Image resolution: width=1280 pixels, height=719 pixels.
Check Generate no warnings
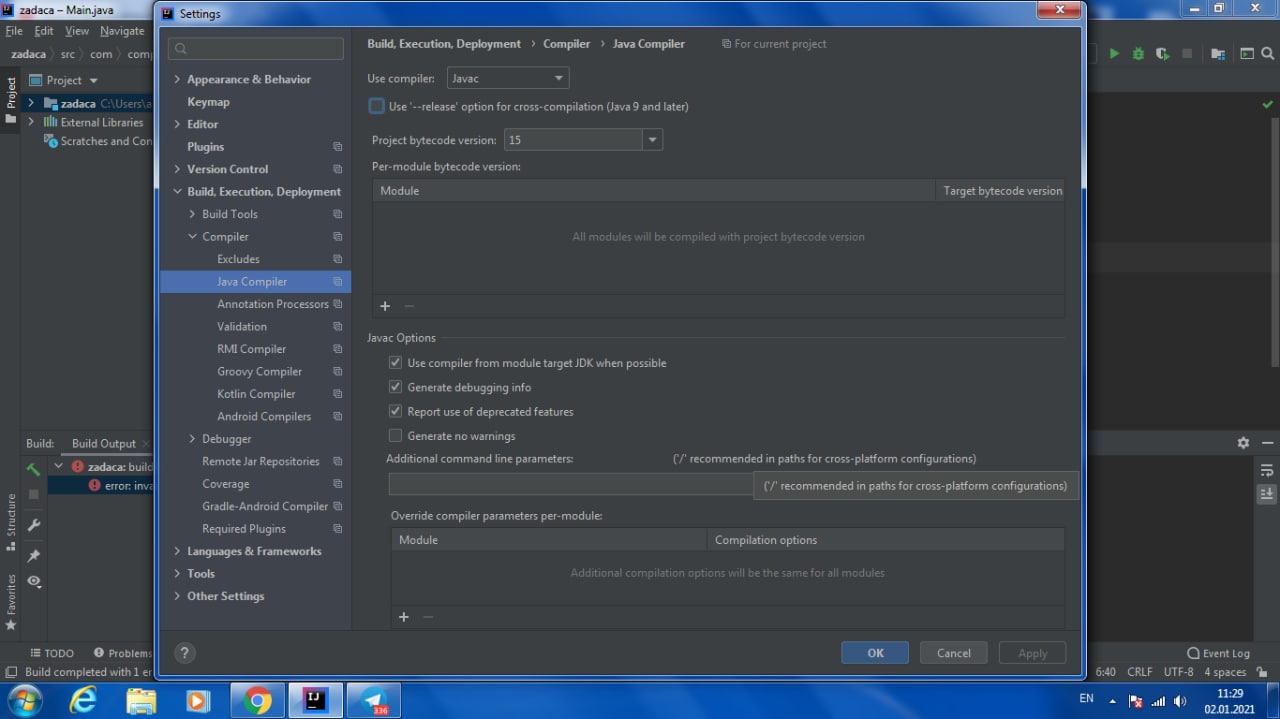point(395,436)
